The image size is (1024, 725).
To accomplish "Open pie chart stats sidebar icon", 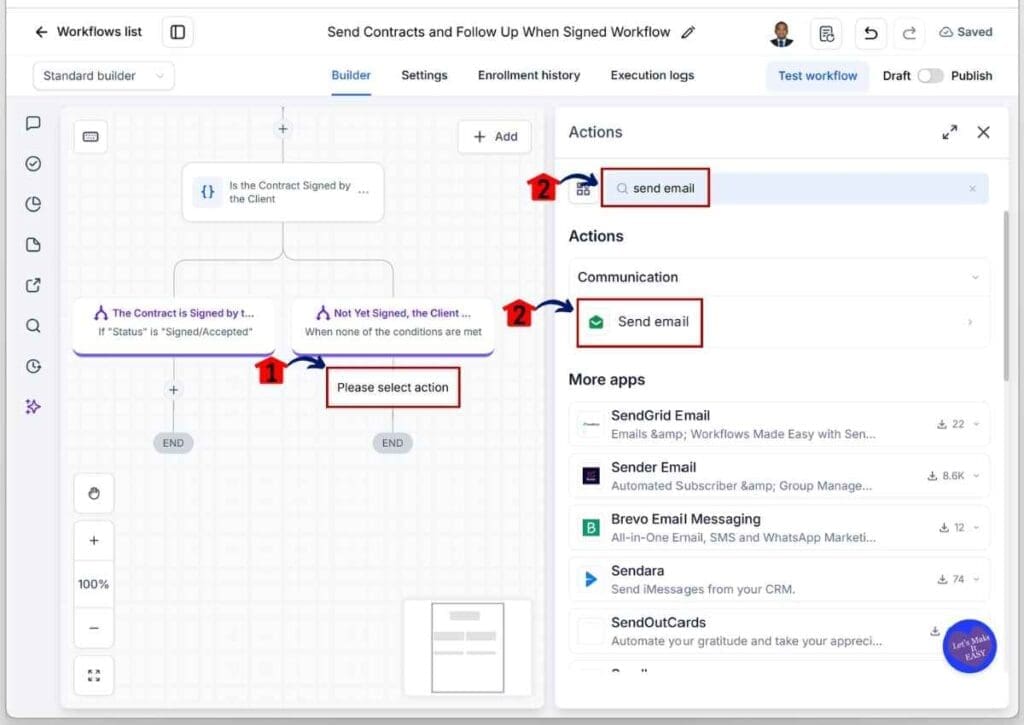I will [x=33, y=204].
